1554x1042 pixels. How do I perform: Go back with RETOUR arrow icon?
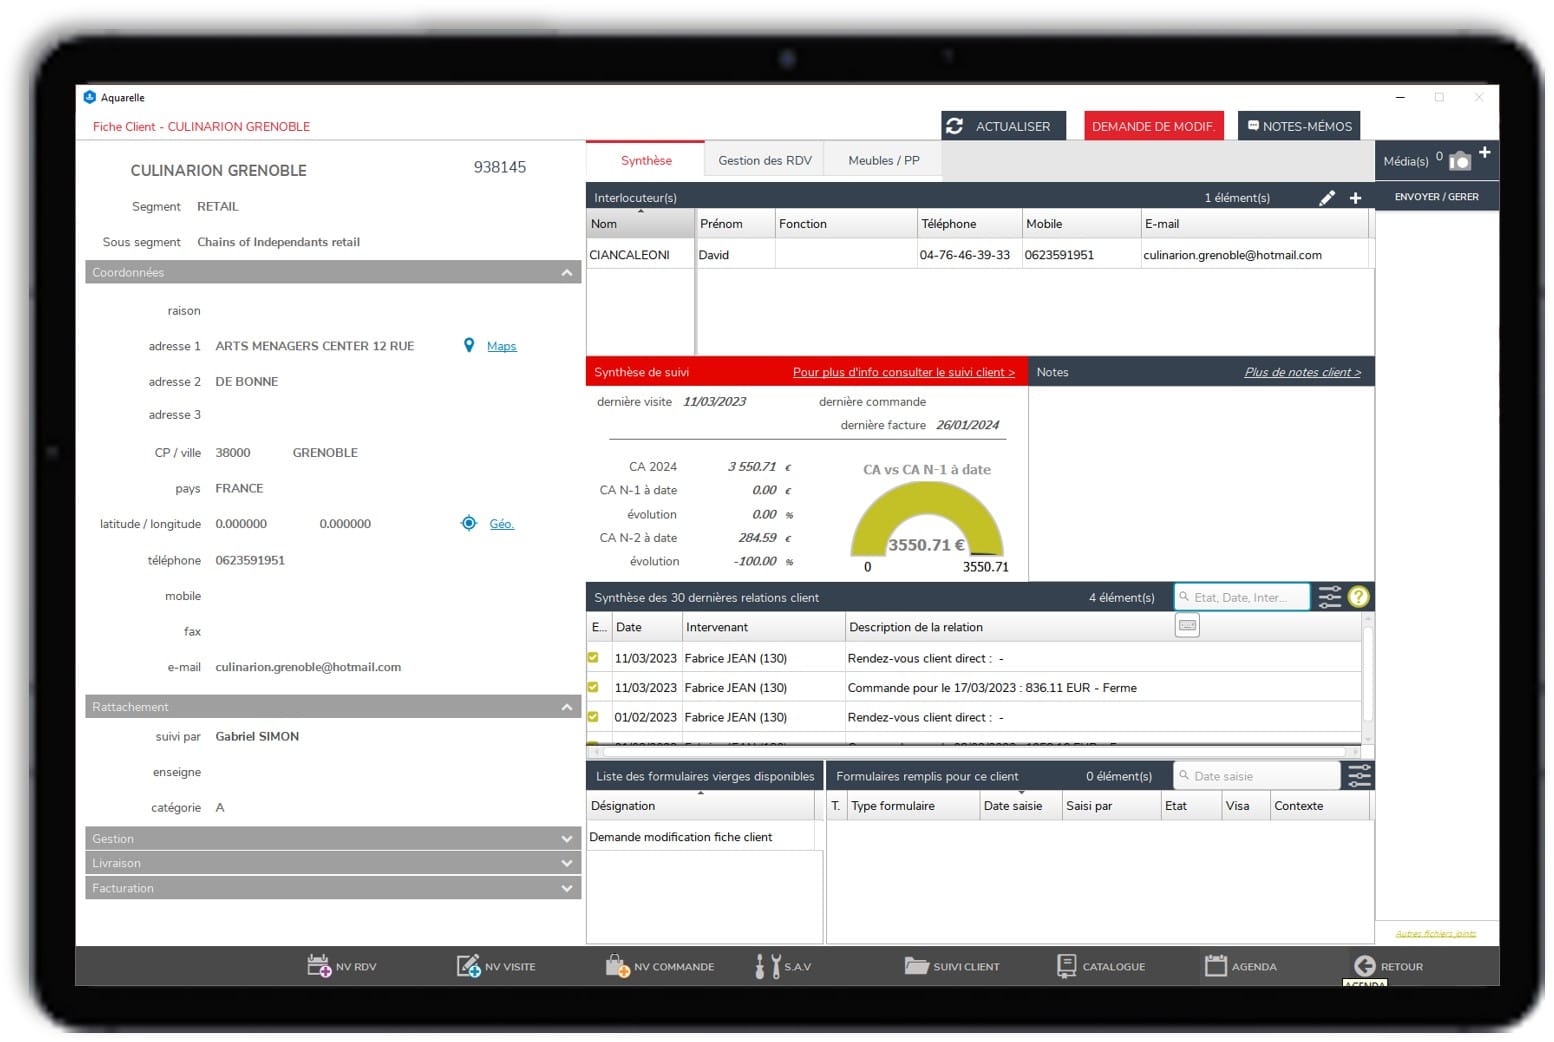(x=1364, y=966)
